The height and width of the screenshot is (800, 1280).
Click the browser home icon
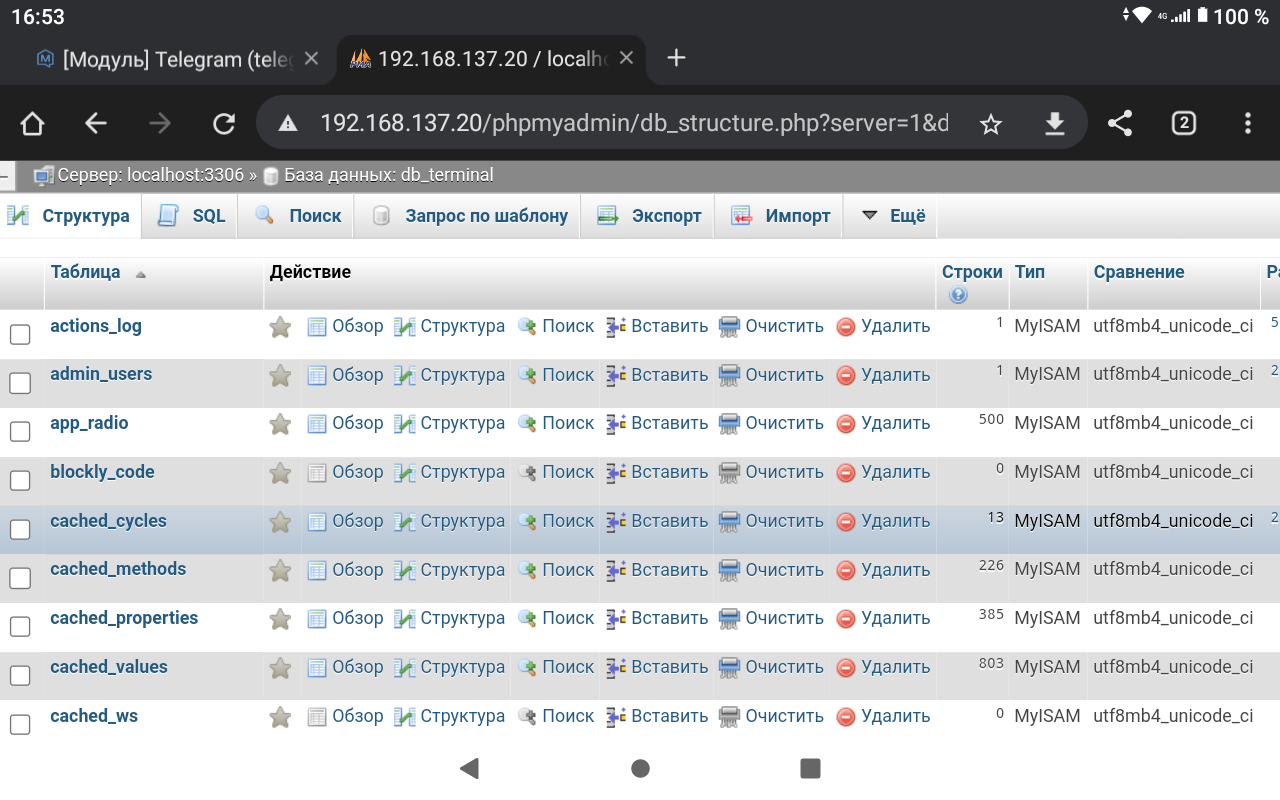[31, 122]
